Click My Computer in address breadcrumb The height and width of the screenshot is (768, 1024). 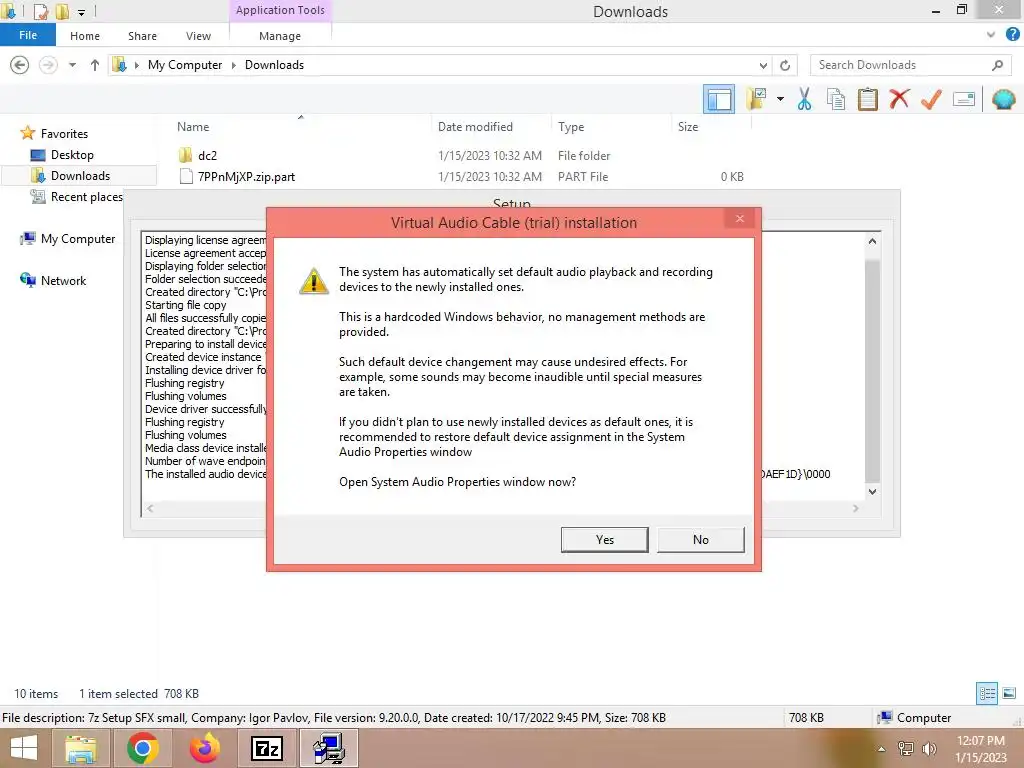185,65
